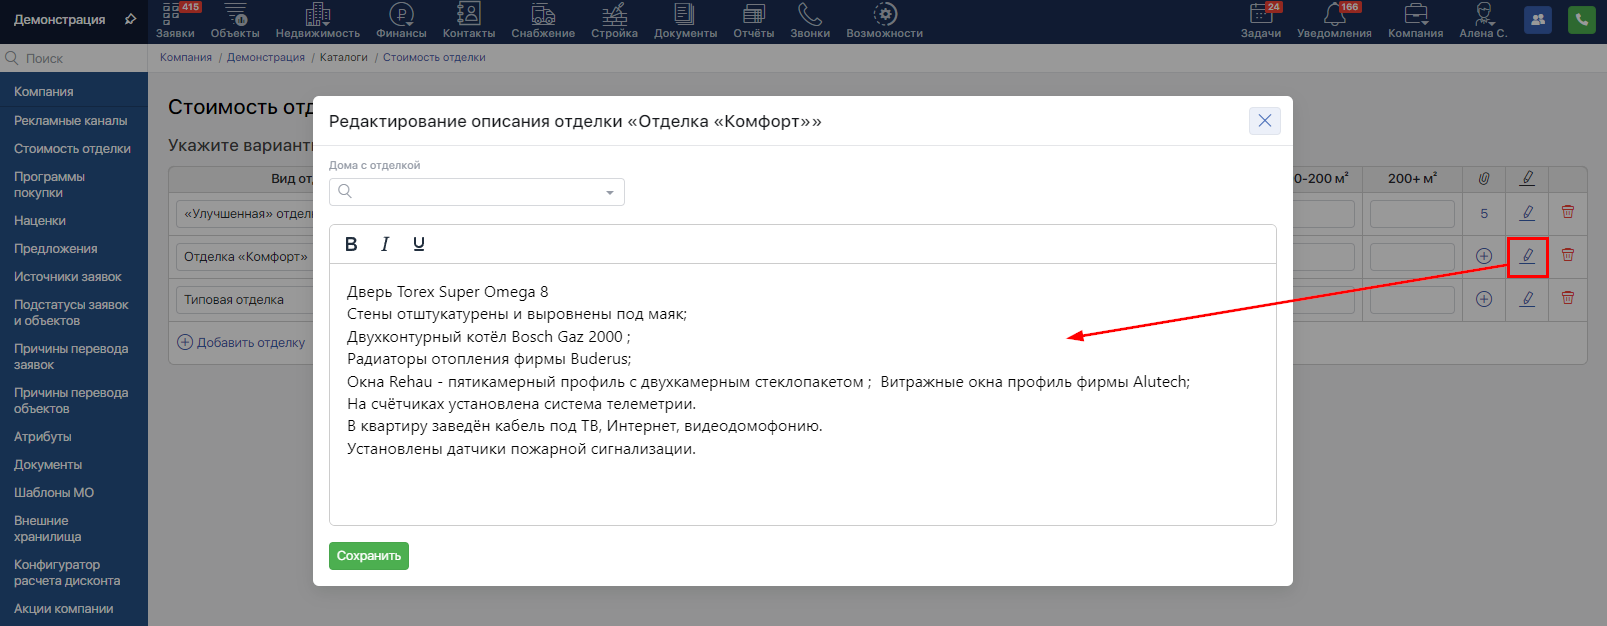Toggle italic formatting in the editor
This screenshot has height=626, width=1607.
(x=385, y=244)
